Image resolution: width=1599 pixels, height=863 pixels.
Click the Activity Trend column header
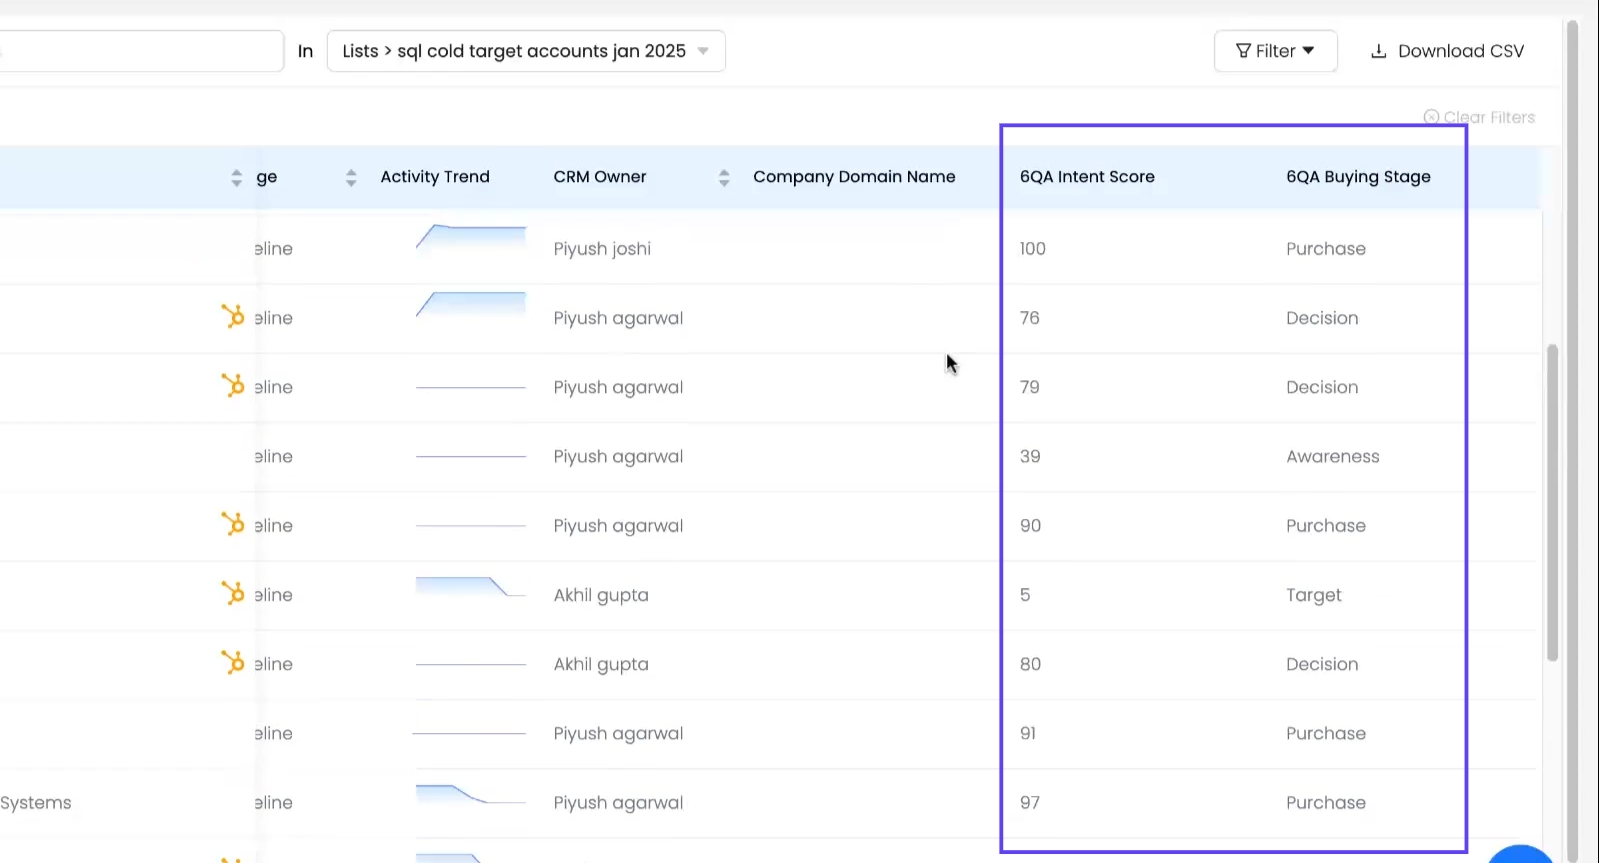pyautogui.click(x=435, y=177)
